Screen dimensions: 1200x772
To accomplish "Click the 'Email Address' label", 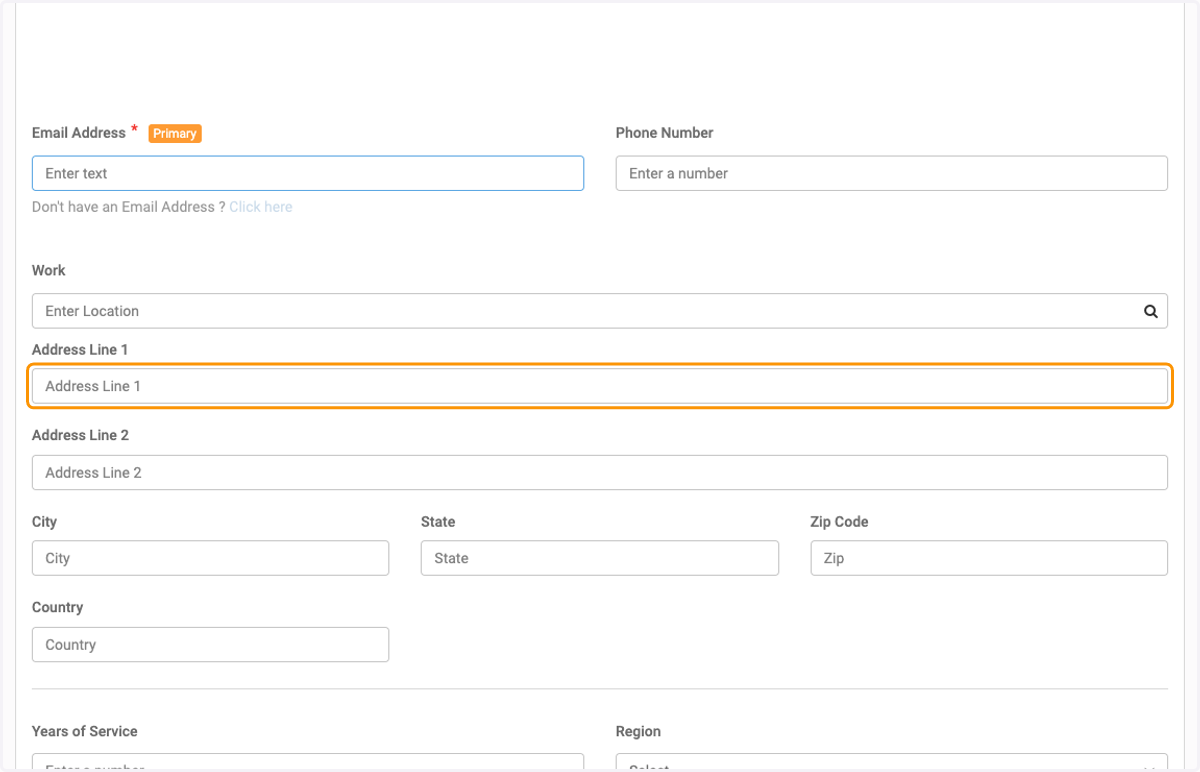I will pos(79,132).
